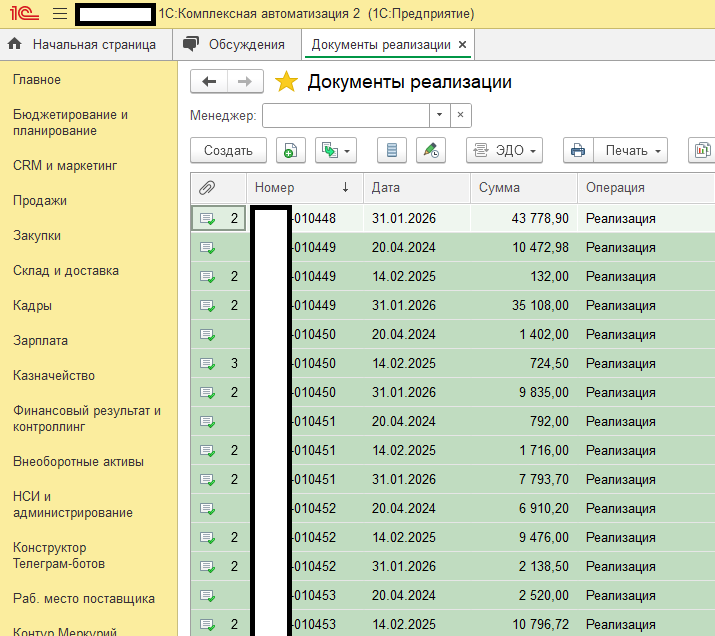Click the copy document icon button

[290, 150]
